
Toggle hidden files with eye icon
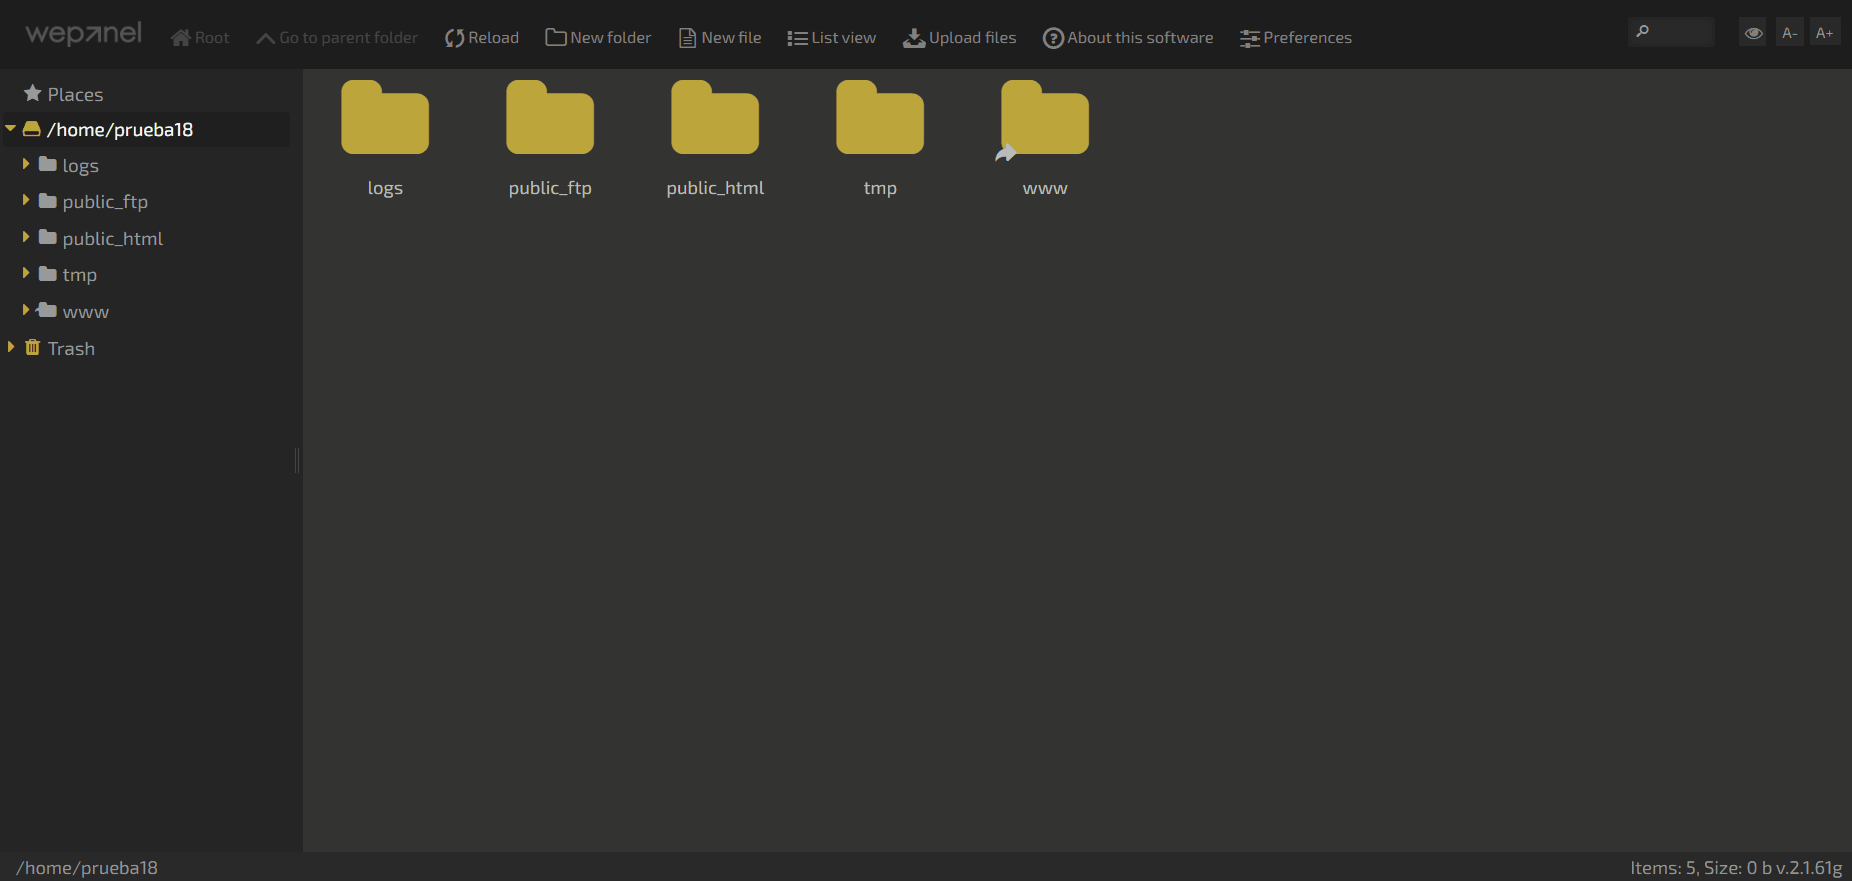coord(1753,33)
